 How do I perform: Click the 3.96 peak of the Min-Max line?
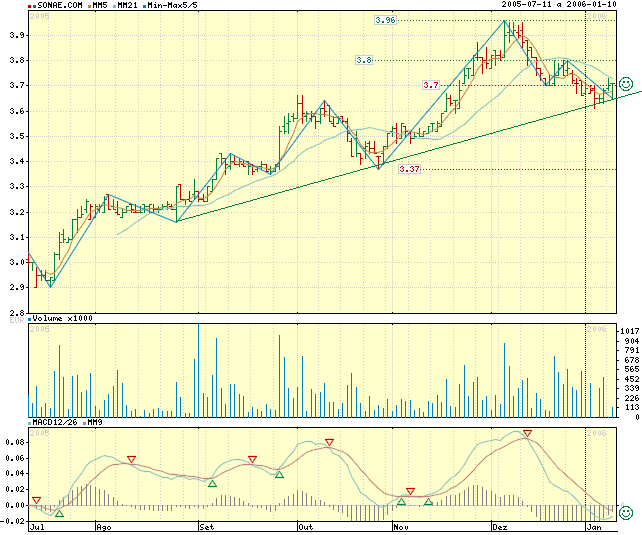[x=504, y=20]
